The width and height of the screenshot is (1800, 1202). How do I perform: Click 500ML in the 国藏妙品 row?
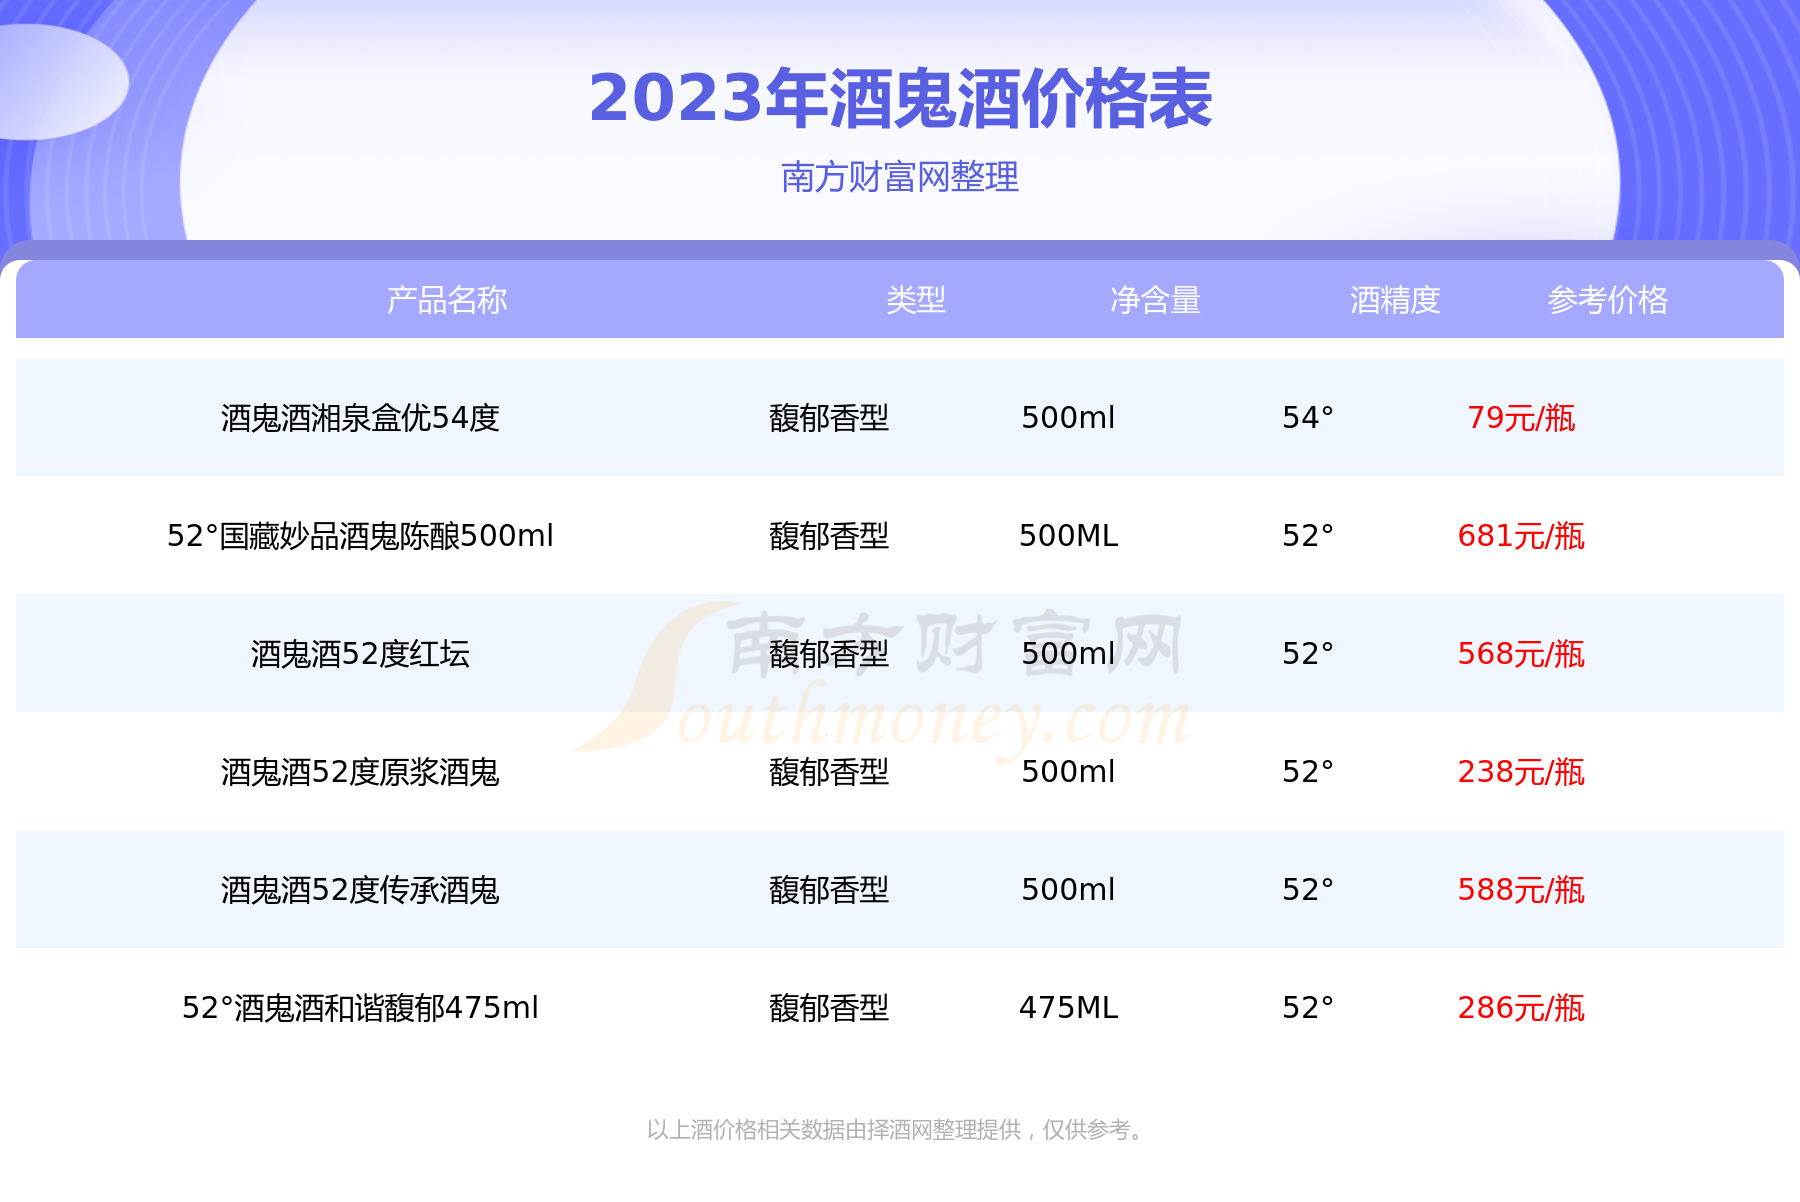tap(1068, 536)
